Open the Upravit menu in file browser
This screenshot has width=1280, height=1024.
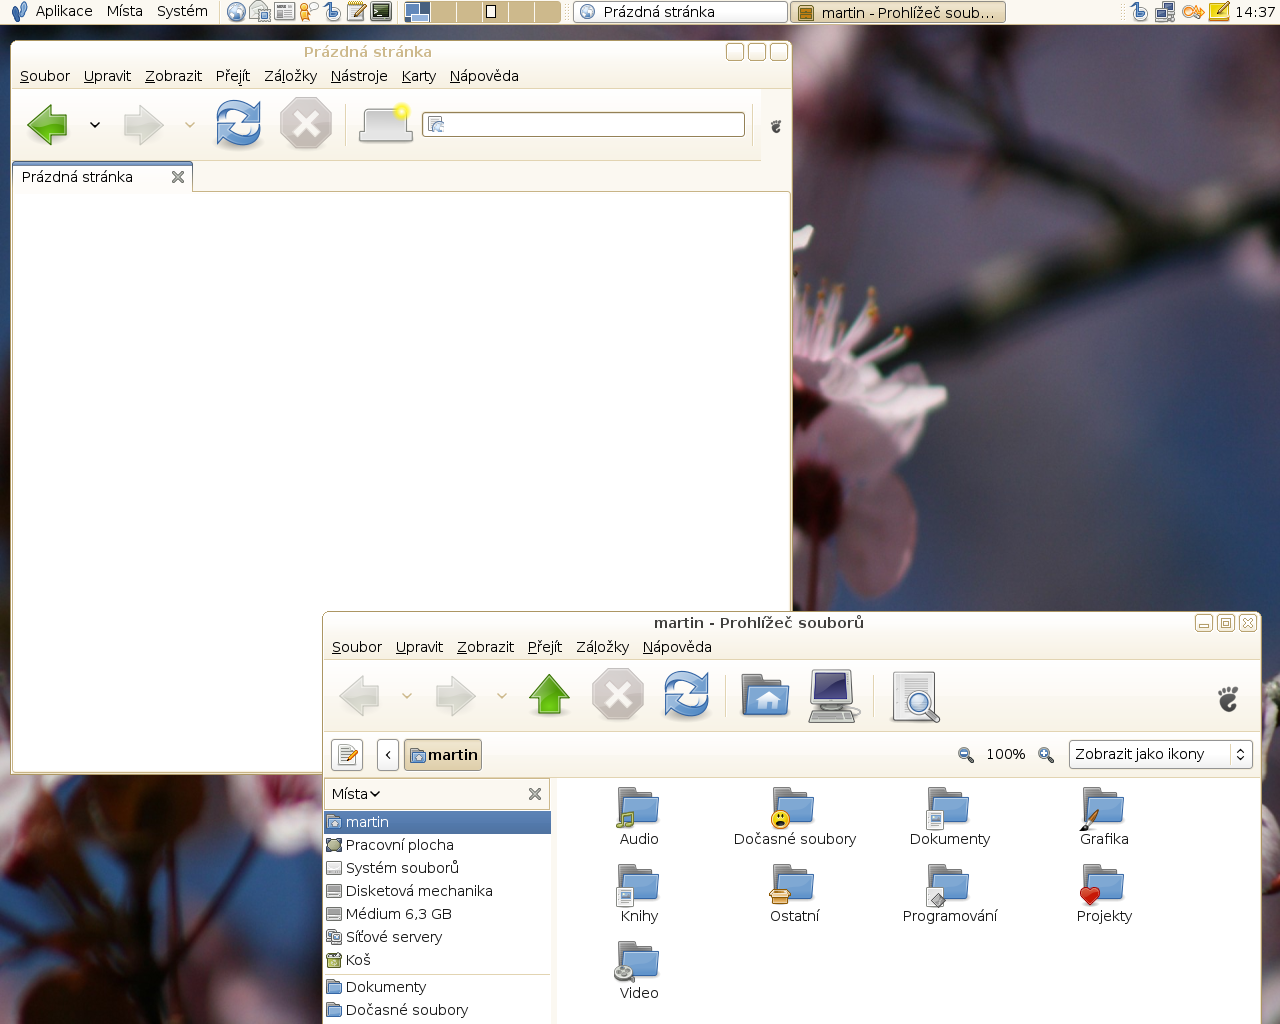[419, 647]
